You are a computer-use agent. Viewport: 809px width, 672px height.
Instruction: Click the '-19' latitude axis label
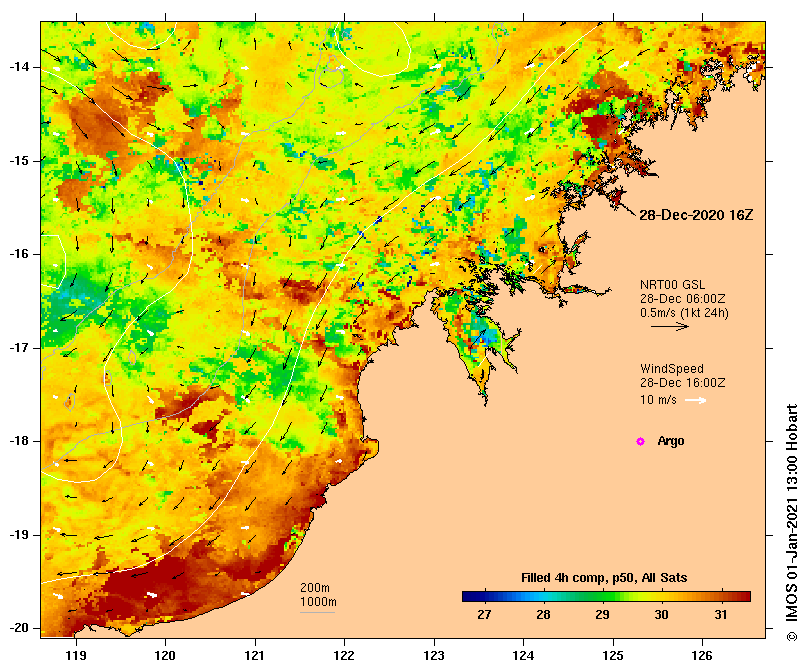tap(19, 535)
